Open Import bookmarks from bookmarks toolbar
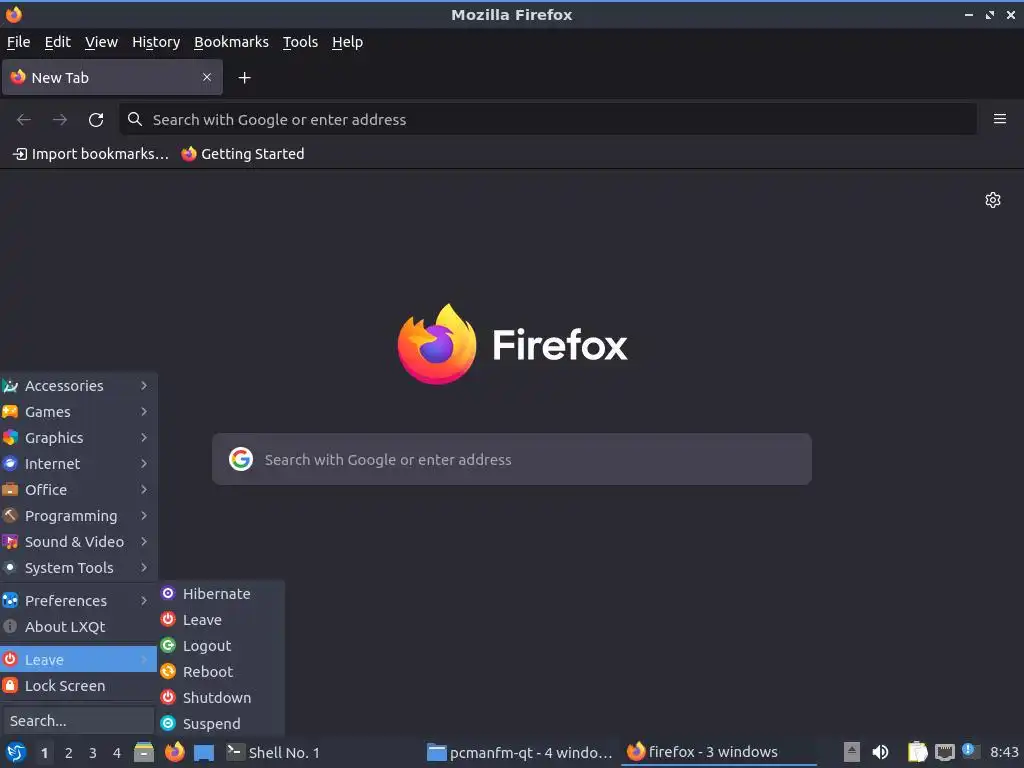Viewport: 1024px width, 768px height. pos(91,154)
